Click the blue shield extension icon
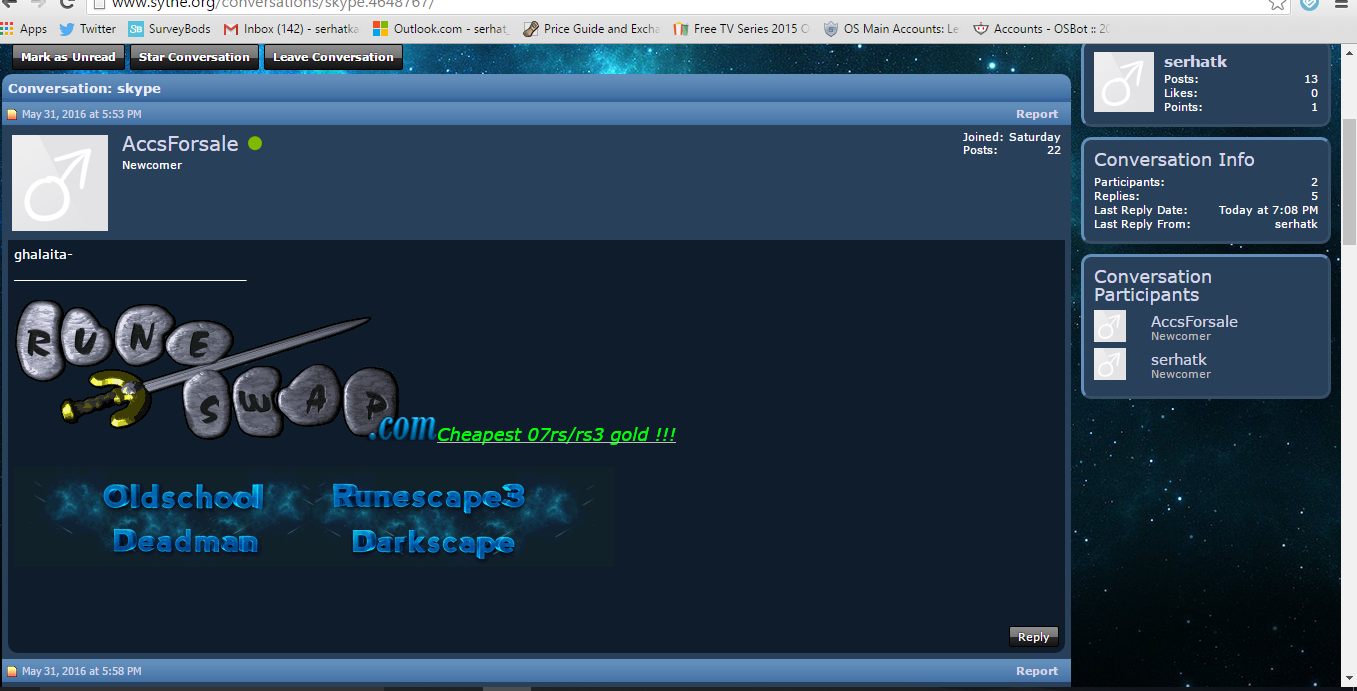The height and width of the screenshot is (691, 1357). (x=1310, y=4)
